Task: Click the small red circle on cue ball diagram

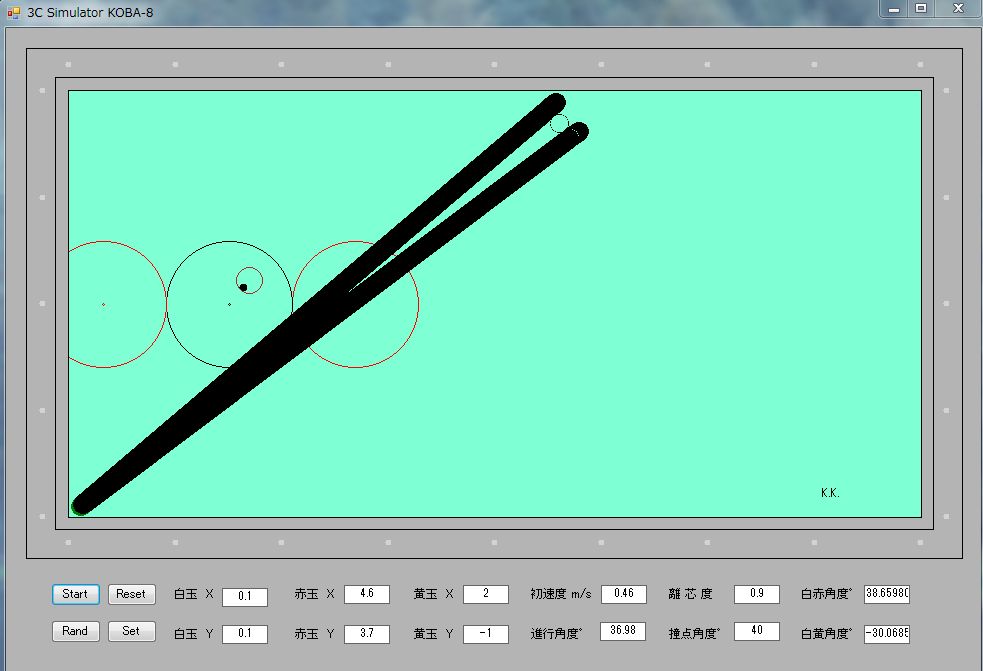Action: [x=250, y=280]
